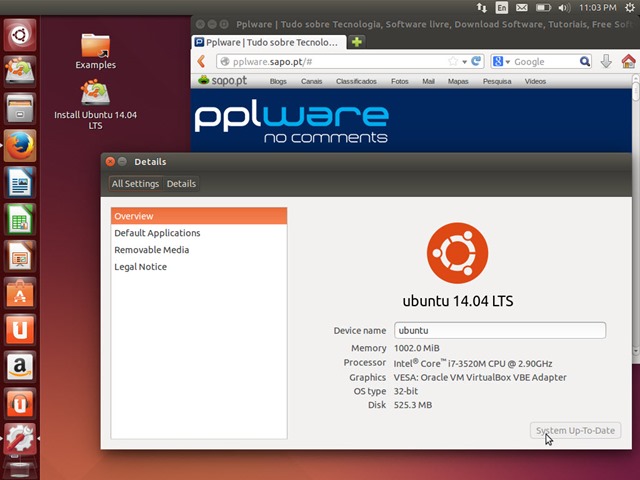Go to Firefox home page icon

coord(629,61)
